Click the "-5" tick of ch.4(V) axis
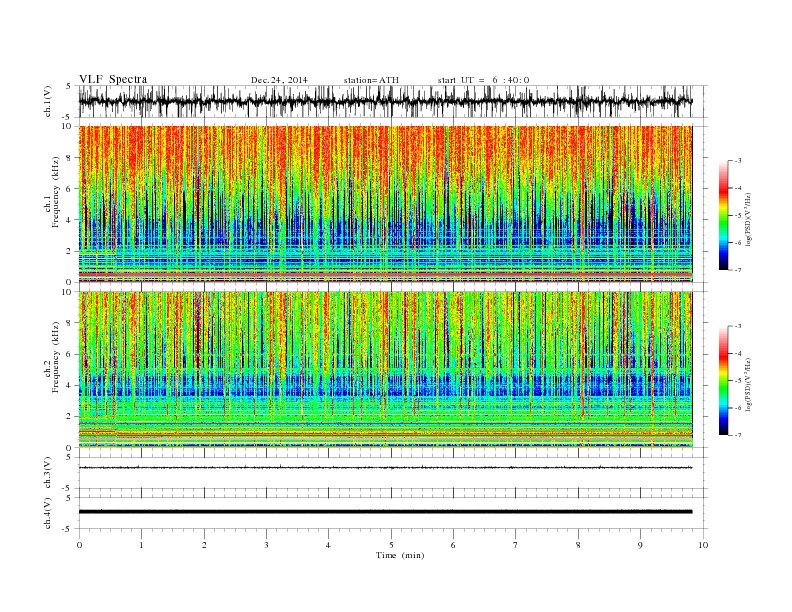792x612 pixels. [x=67, y=529]
